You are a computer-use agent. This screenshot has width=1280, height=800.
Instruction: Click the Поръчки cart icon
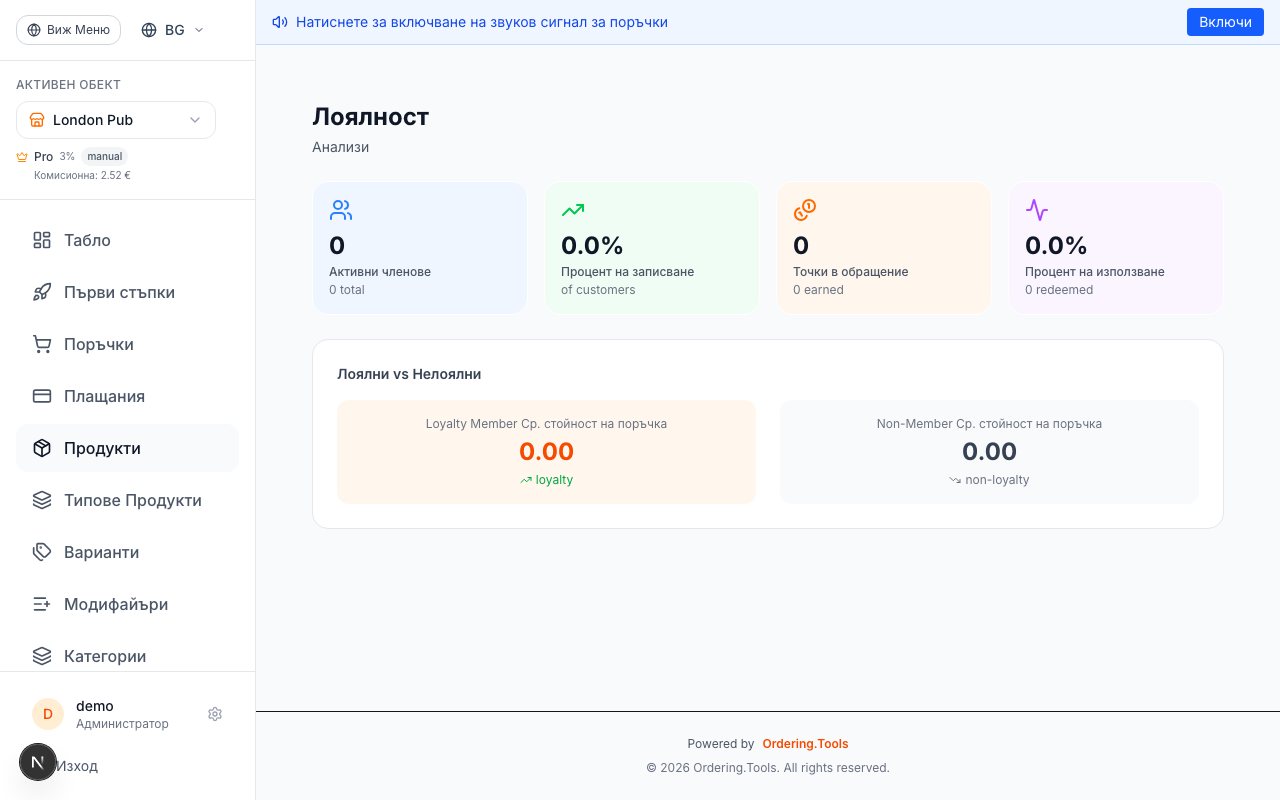coord(41,344)
